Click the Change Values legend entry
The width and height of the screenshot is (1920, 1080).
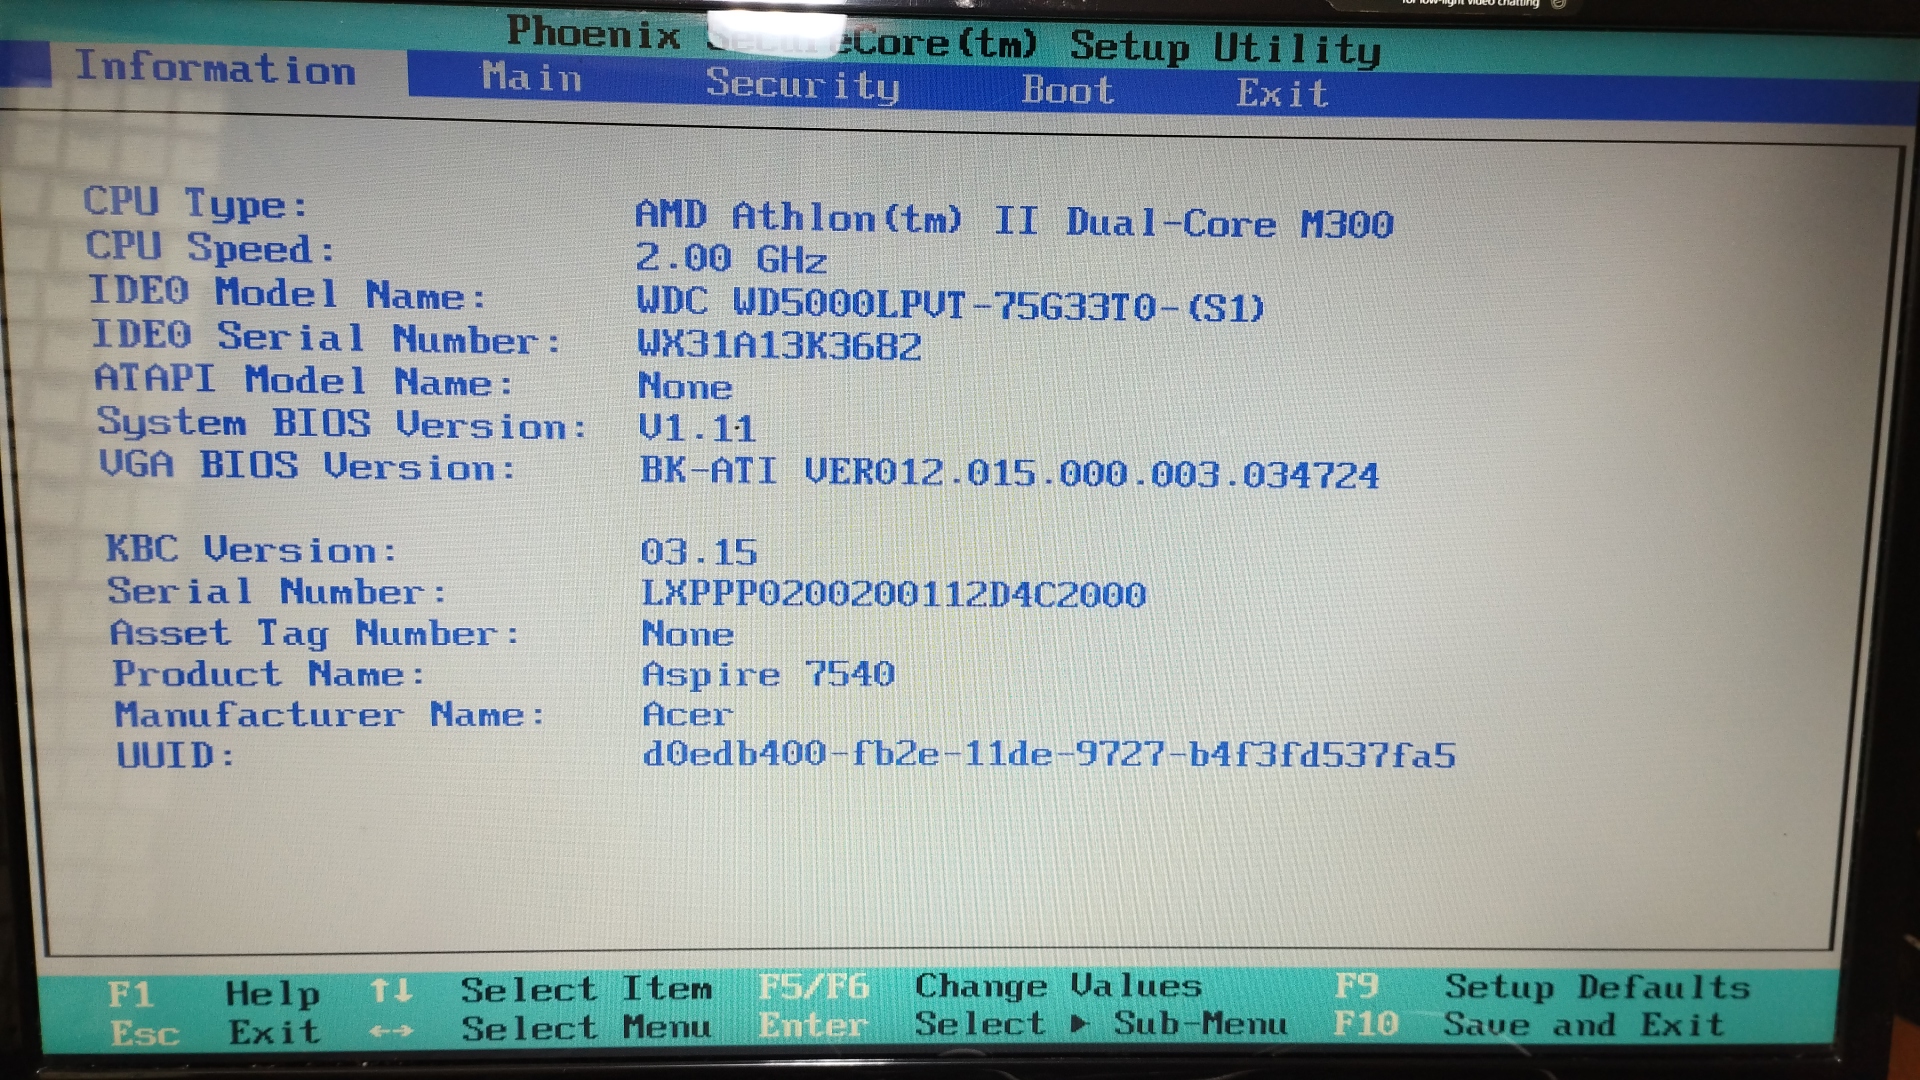pyautogui.click(x=1058, y=985)
